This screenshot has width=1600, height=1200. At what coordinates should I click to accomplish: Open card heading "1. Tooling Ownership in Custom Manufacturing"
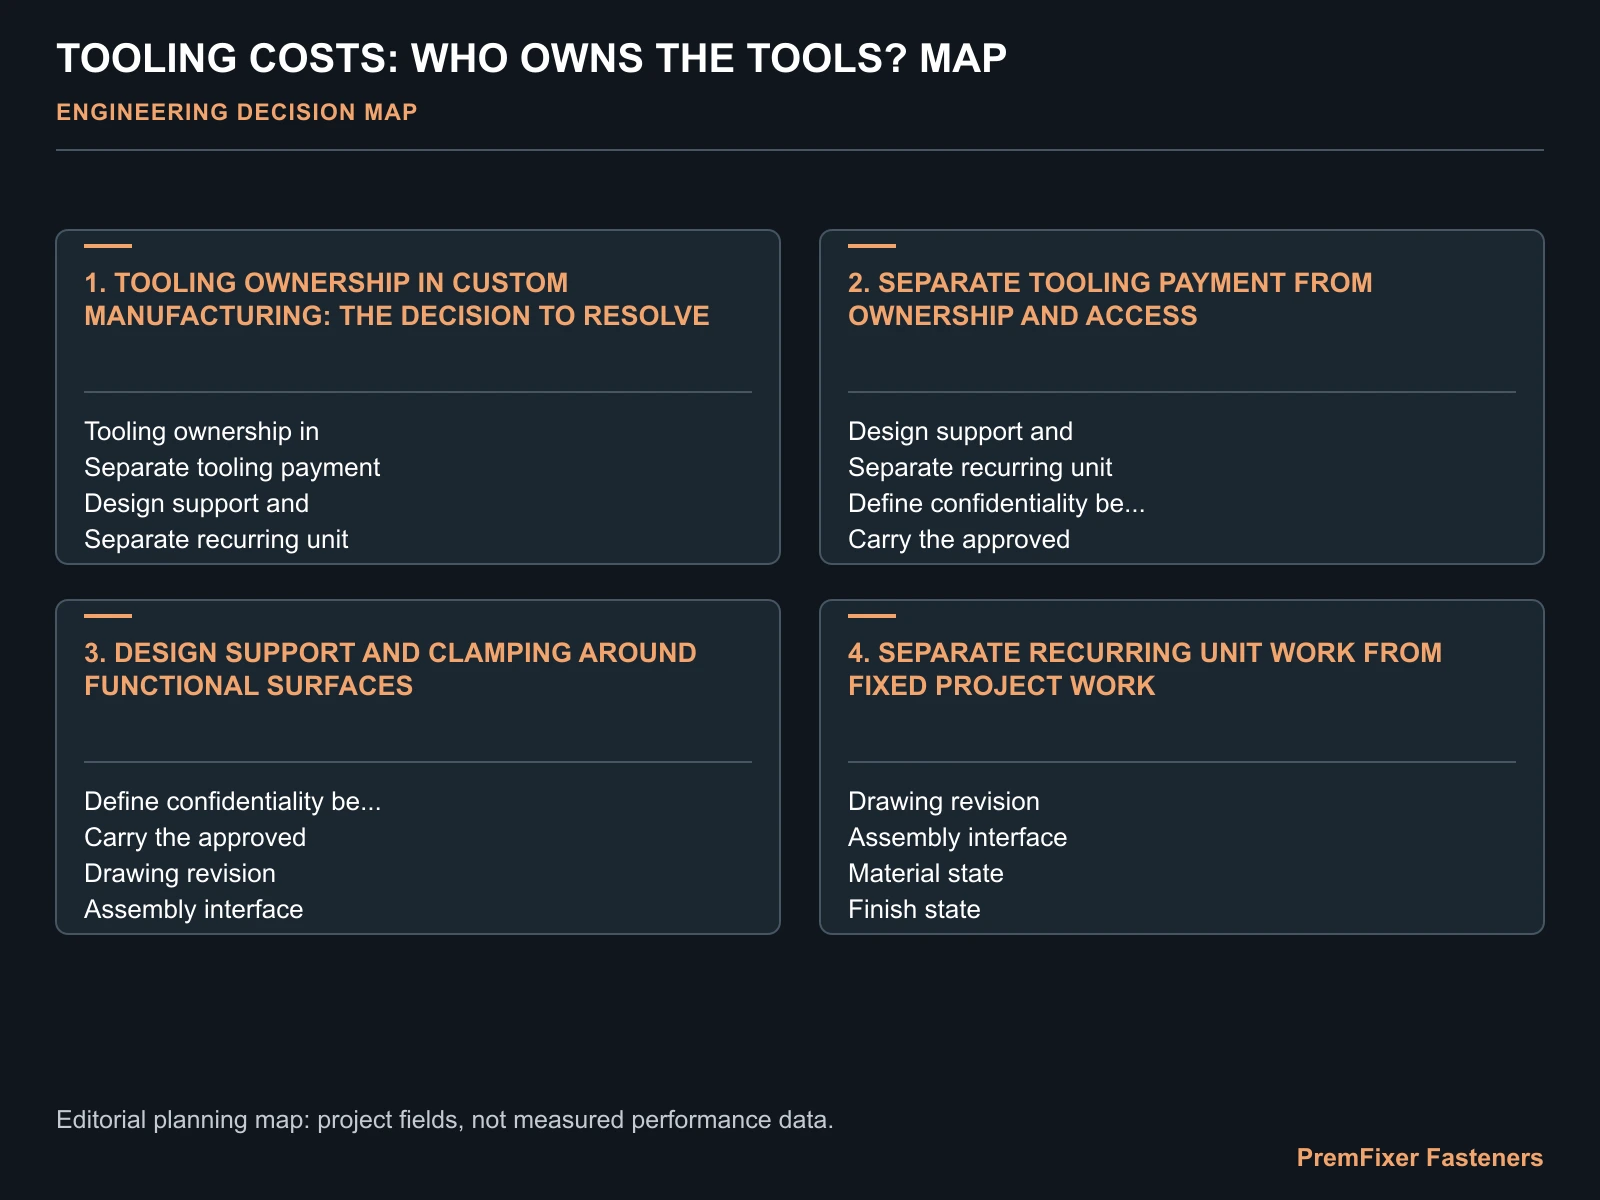(x=397, y=299)
